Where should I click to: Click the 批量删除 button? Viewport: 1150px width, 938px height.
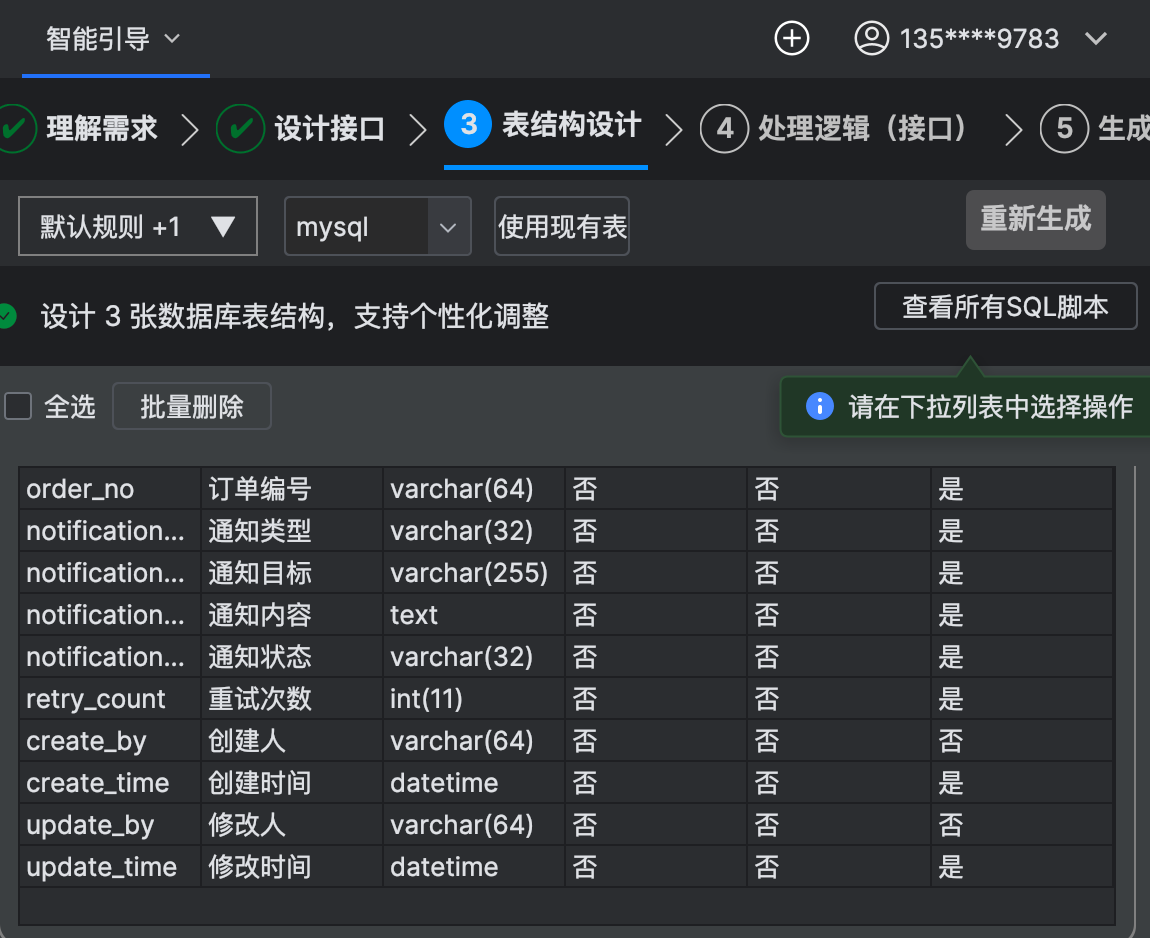[192, 406]
